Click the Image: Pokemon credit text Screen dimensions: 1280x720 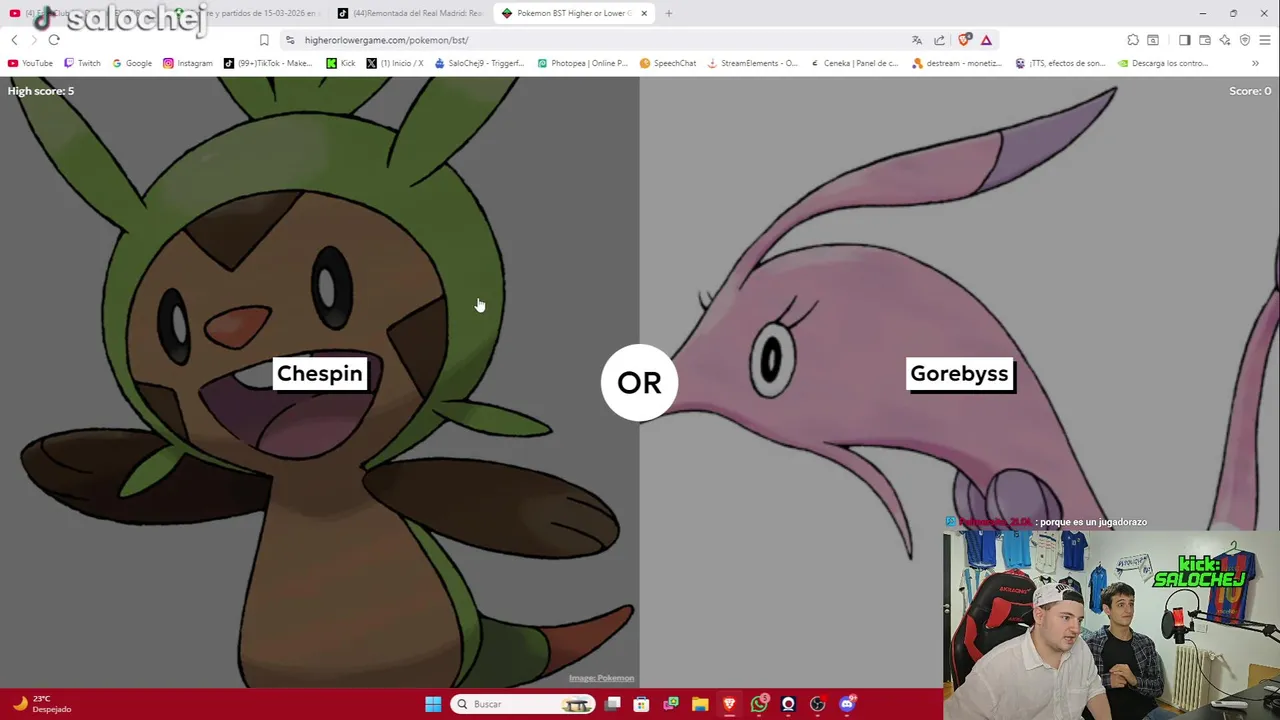(601, 678)
